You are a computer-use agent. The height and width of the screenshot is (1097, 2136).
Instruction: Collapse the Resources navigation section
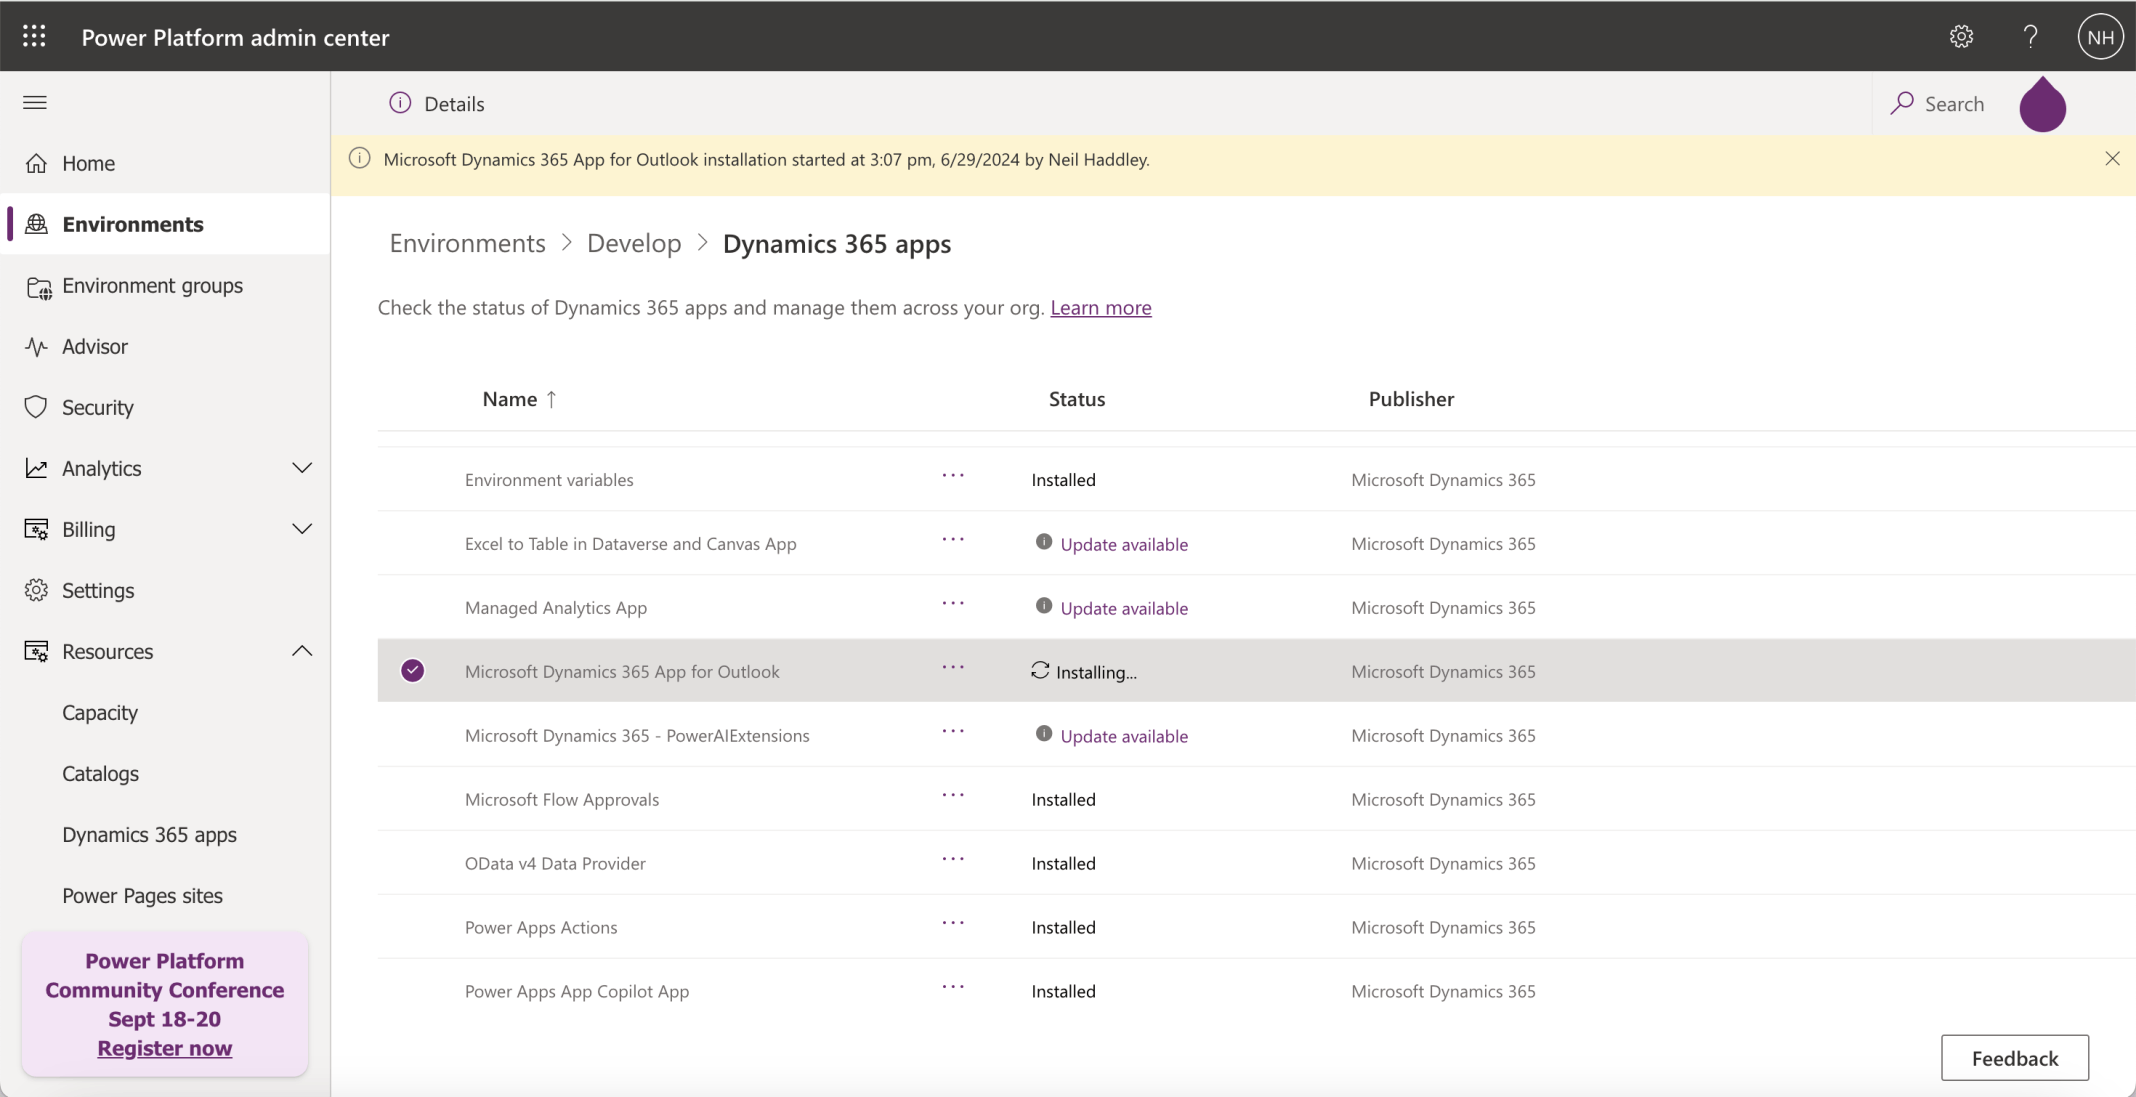point(302,651)
